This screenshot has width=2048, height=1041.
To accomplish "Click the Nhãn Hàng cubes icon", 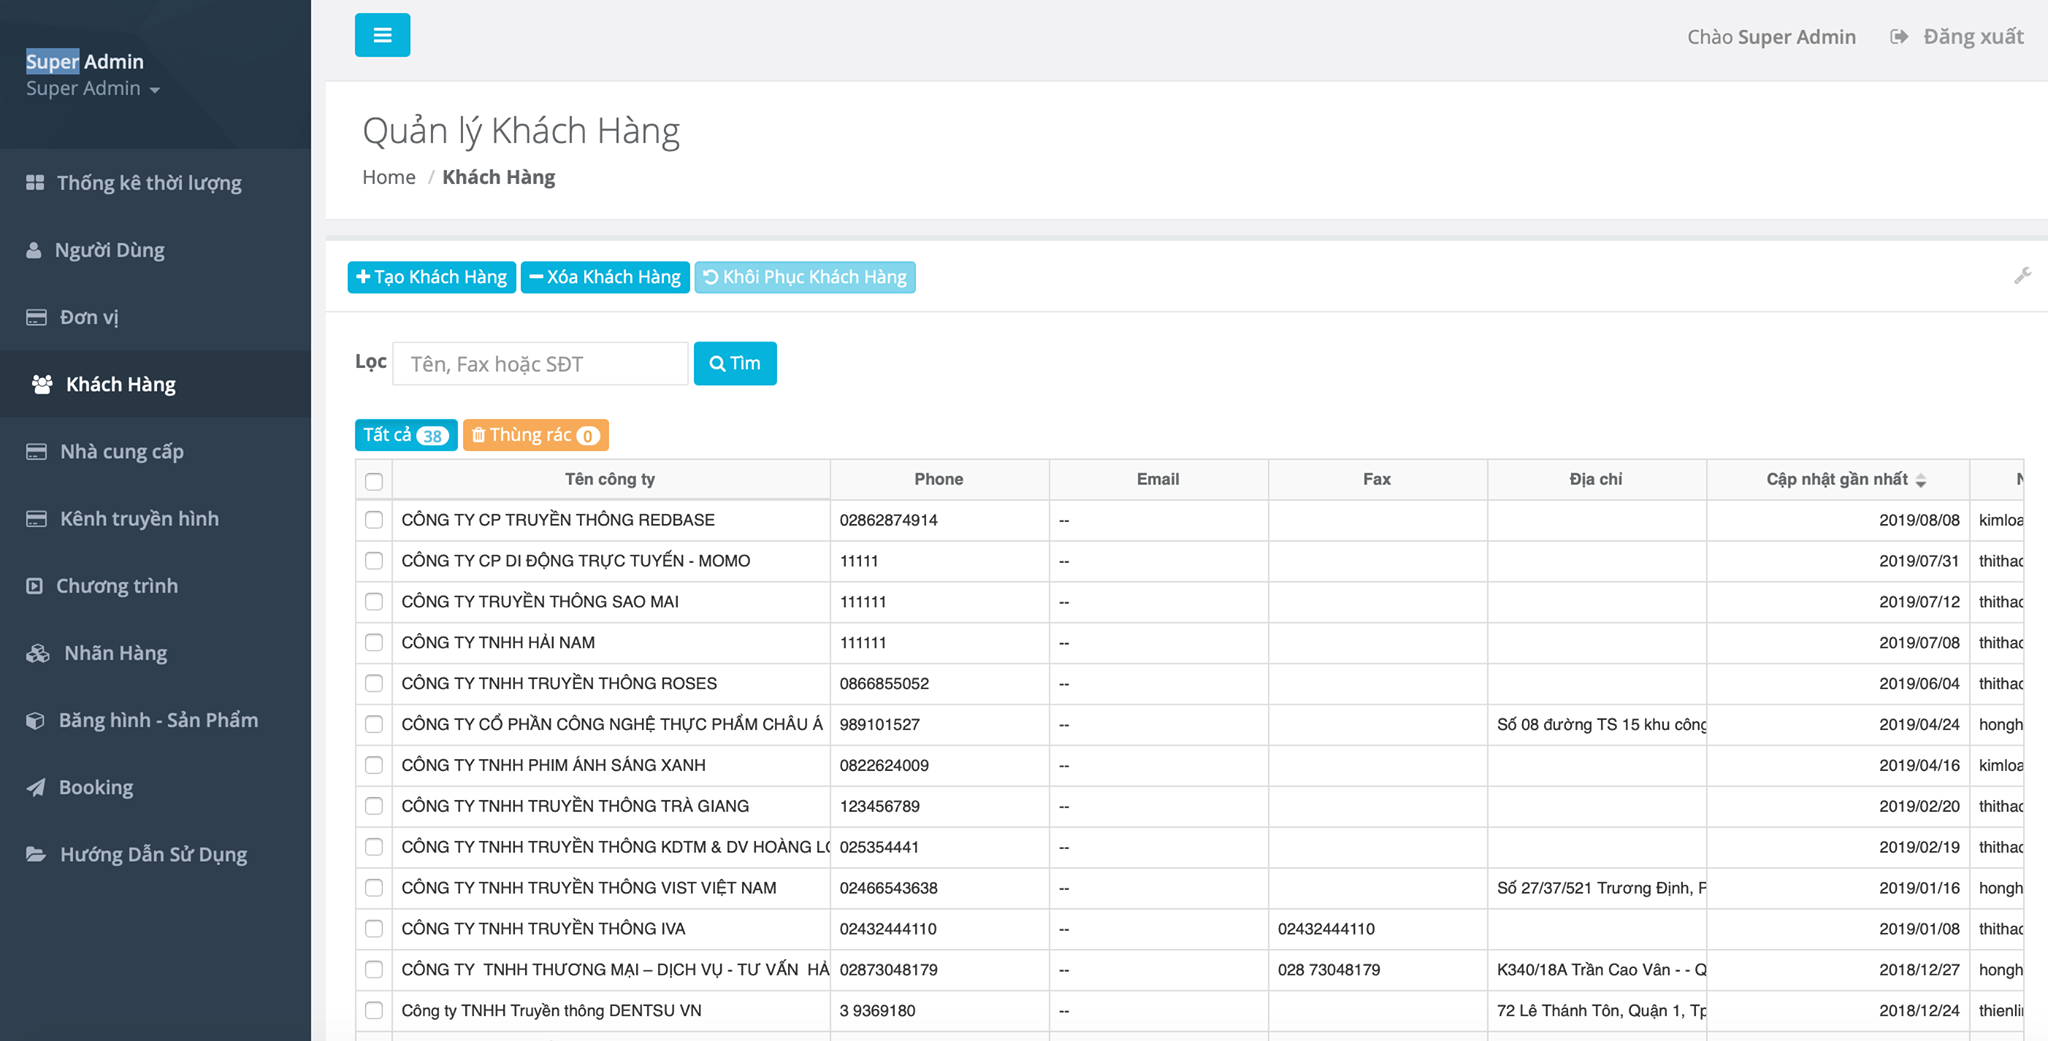I will 38,653.
